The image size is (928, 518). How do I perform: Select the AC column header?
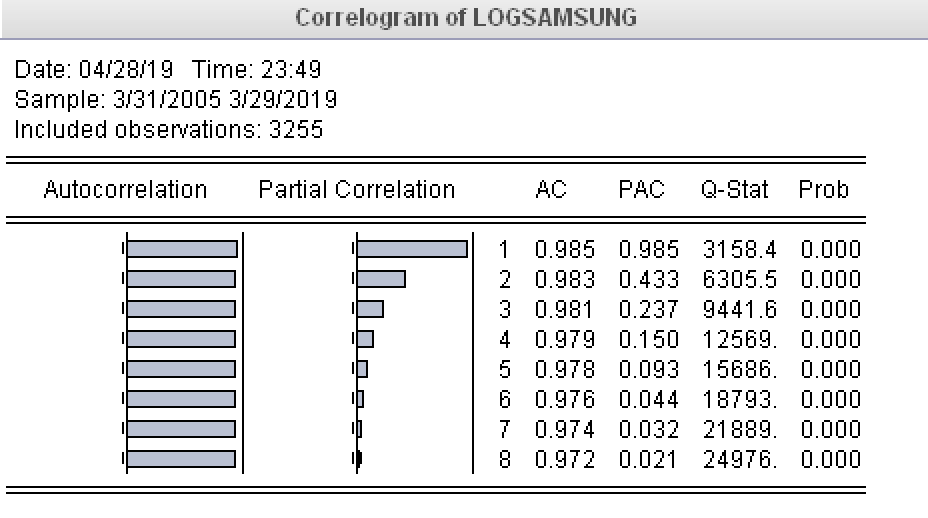click(x=551, y=190)
